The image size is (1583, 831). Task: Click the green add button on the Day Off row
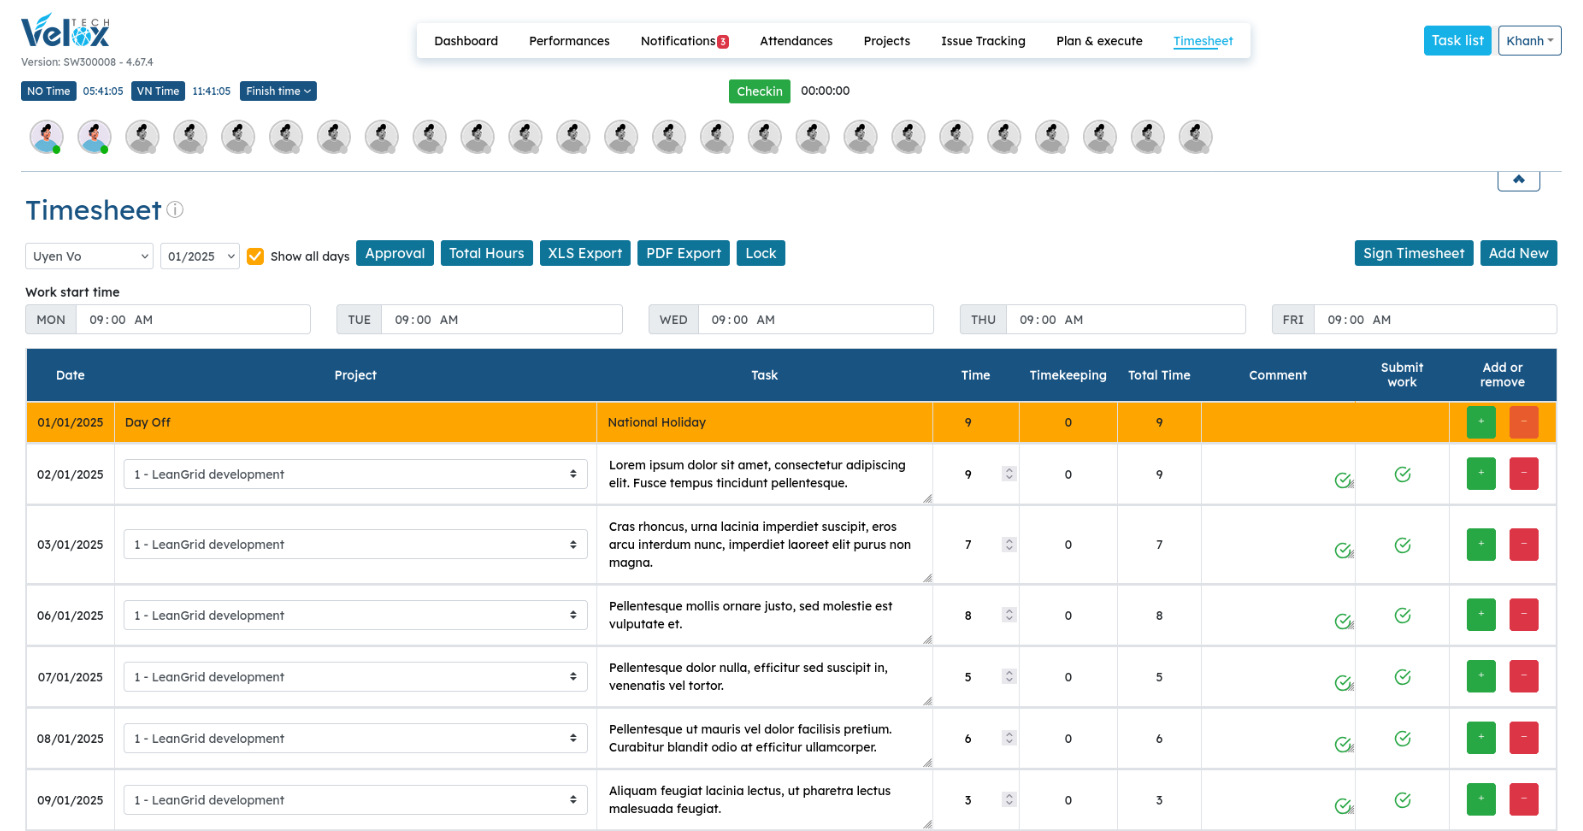tap(1480, 422)
